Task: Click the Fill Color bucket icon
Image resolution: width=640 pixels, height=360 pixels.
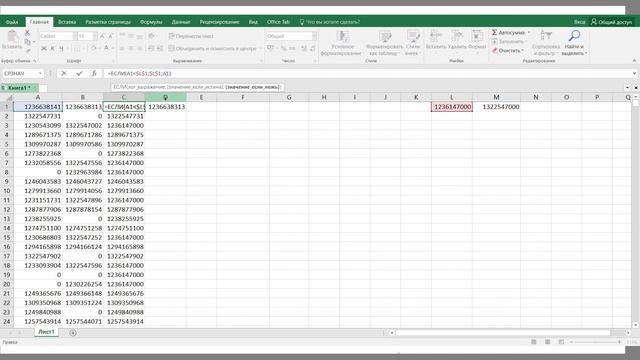Action: point(93,49)
